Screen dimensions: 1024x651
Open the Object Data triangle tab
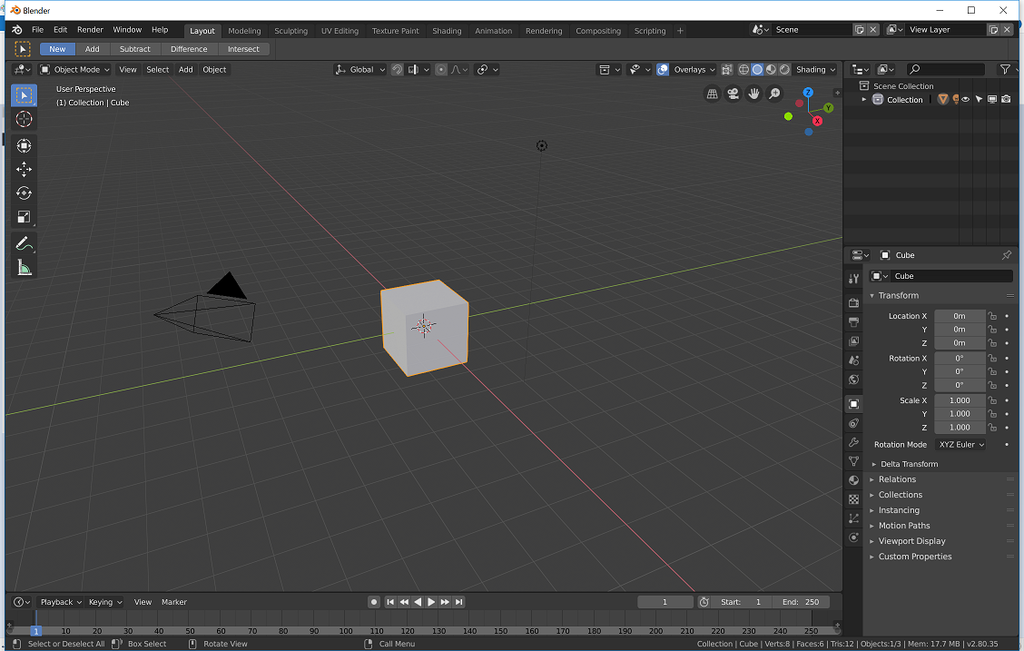click(x=854, y=461)
